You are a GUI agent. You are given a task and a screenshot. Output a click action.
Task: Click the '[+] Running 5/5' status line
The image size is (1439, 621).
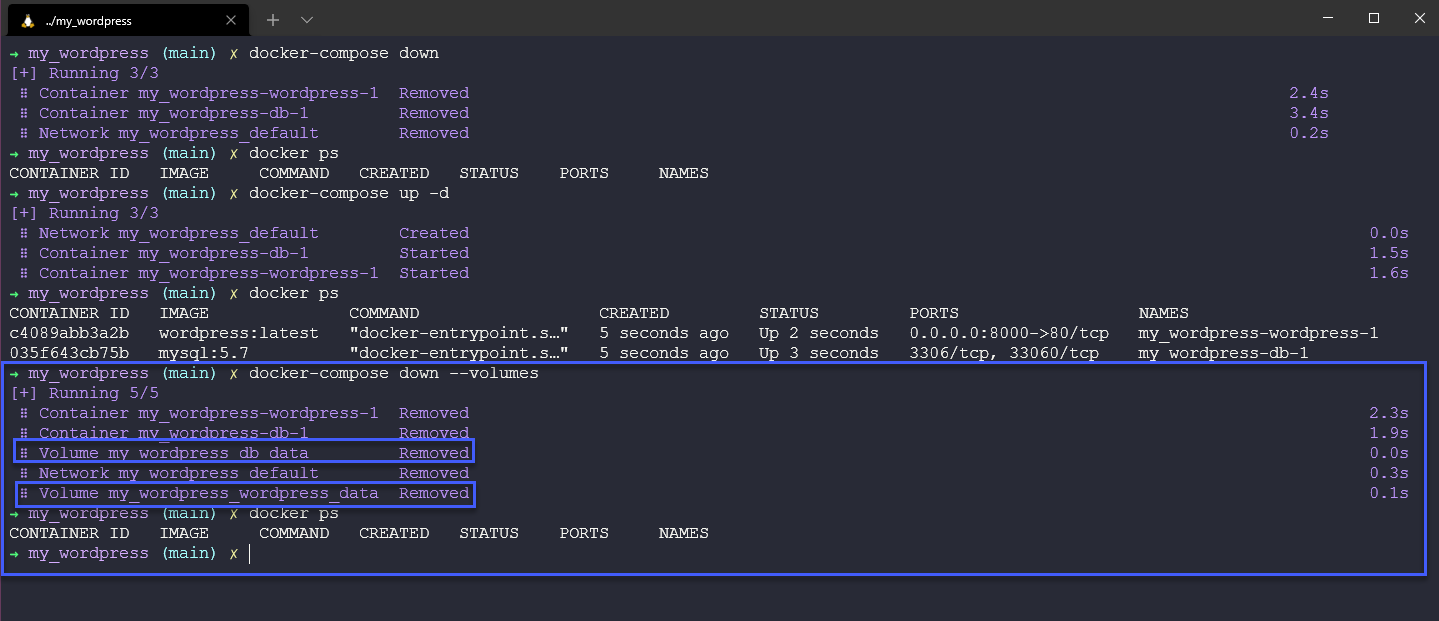(x=84, y=393)
